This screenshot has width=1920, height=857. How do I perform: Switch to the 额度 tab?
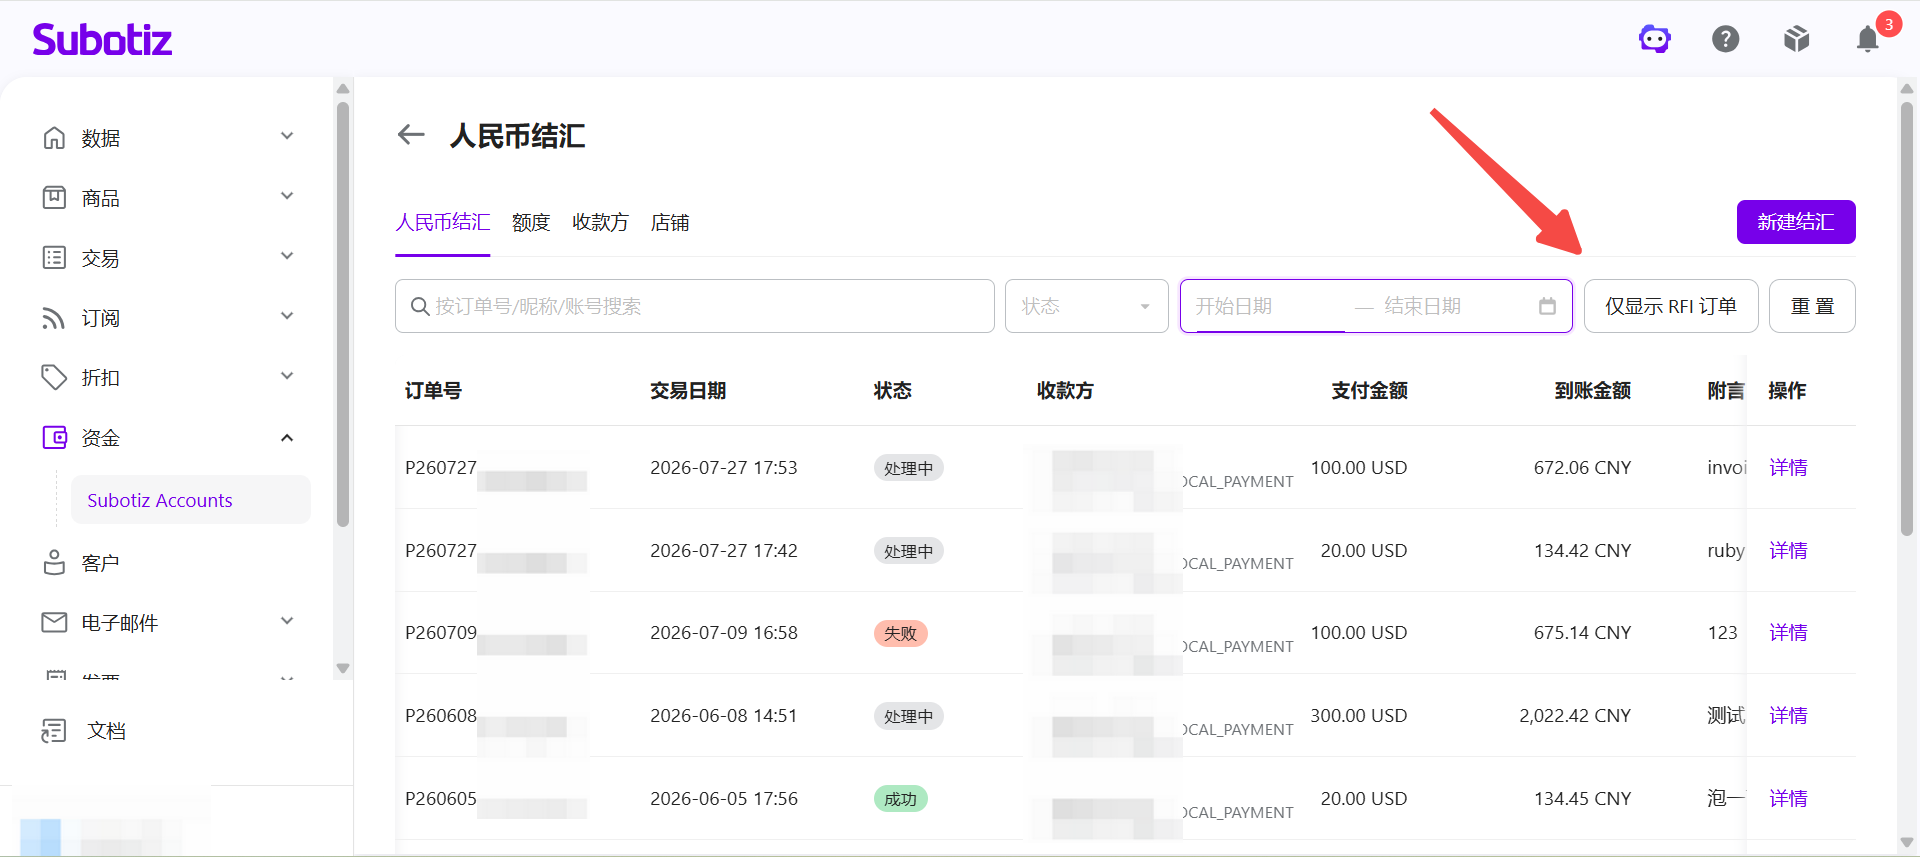click(x=531, y=222)
